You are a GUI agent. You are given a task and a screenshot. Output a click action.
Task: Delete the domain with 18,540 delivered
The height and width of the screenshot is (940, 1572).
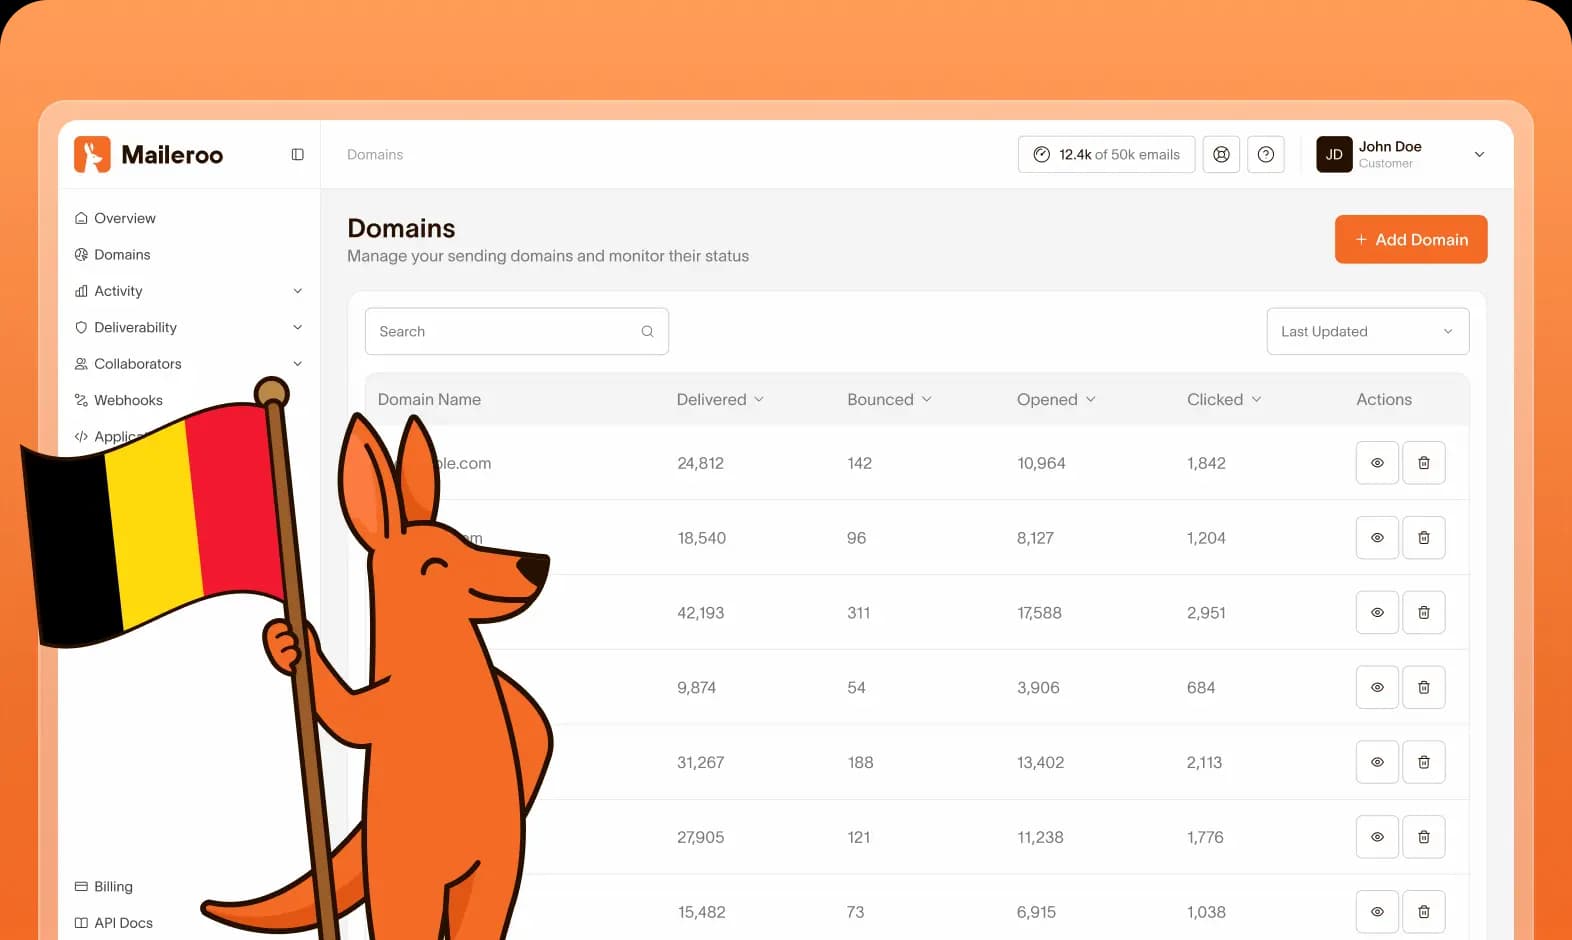click(1423, 538)
